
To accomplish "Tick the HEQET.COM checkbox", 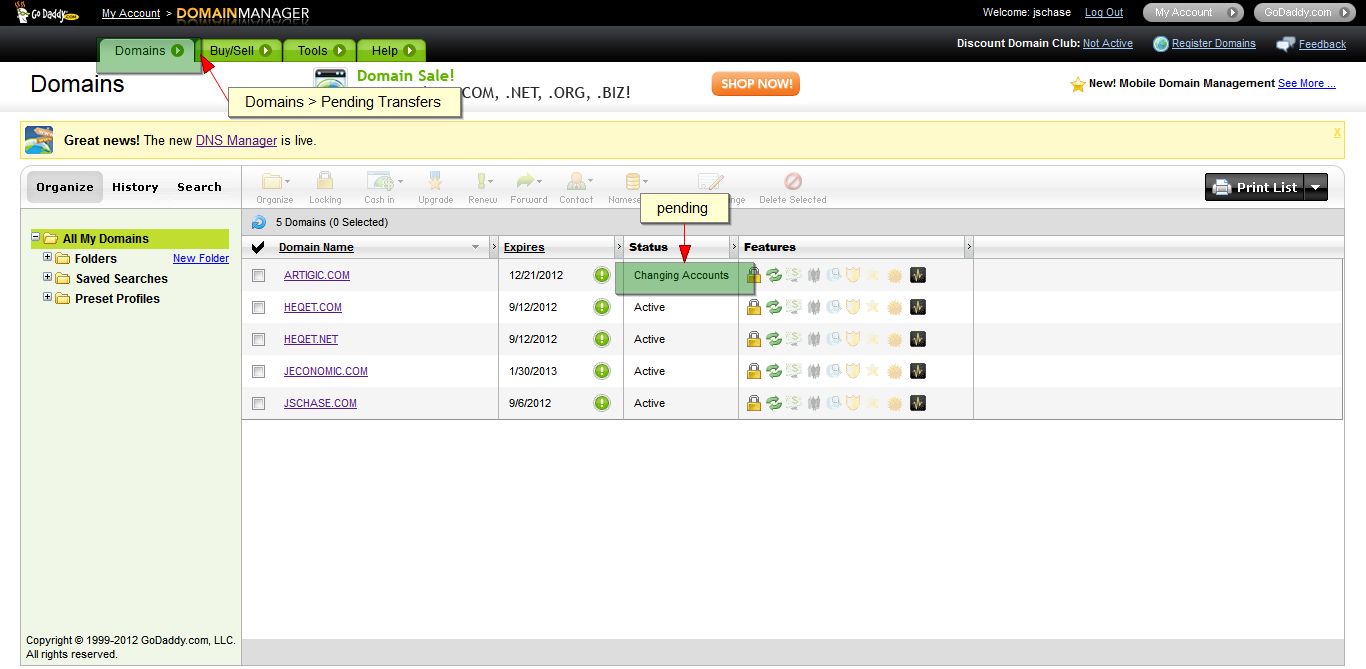I will point(258,307).
